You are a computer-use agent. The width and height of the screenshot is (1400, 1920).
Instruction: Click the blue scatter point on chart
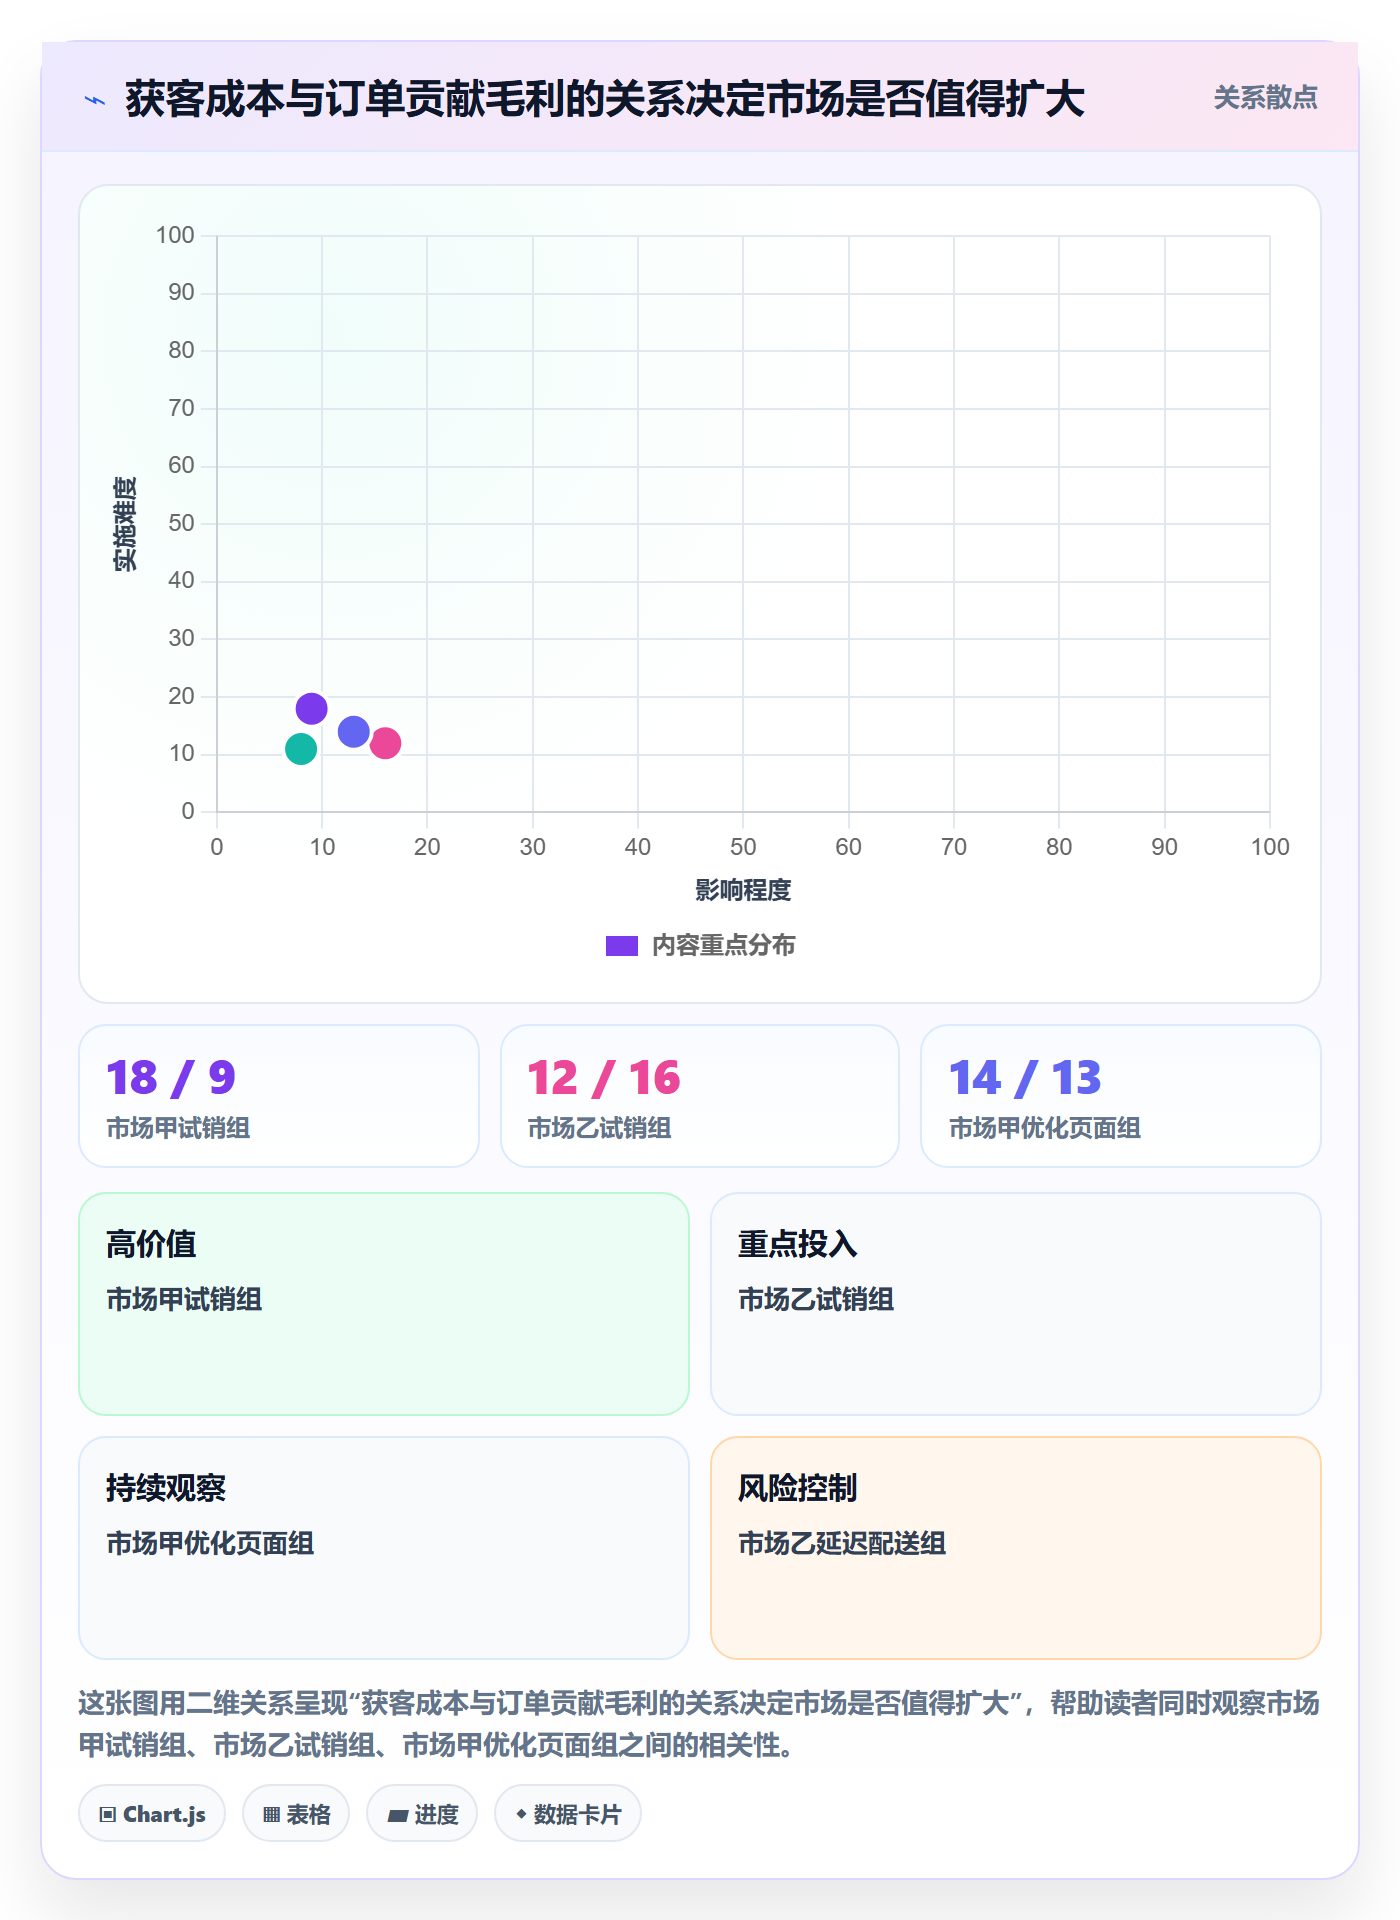354,732
